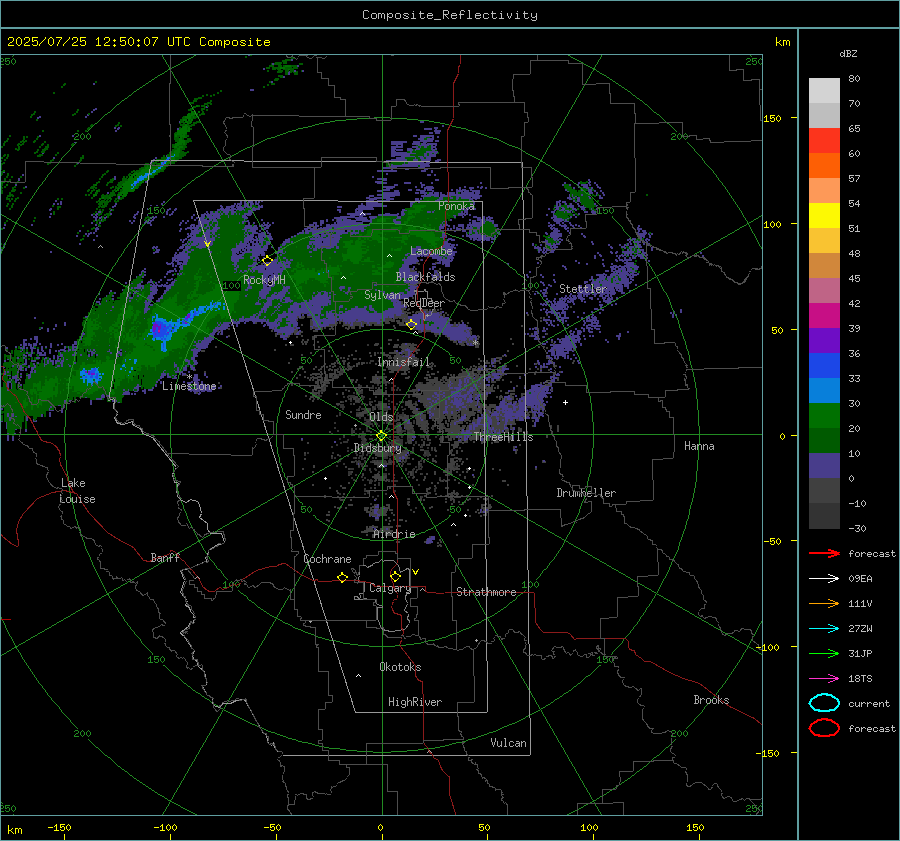Select the magenta swatch between 42 and 39 dBZ
Image resolution: width=900 pixels, height=841 pixels.
[x=824, y=316]
